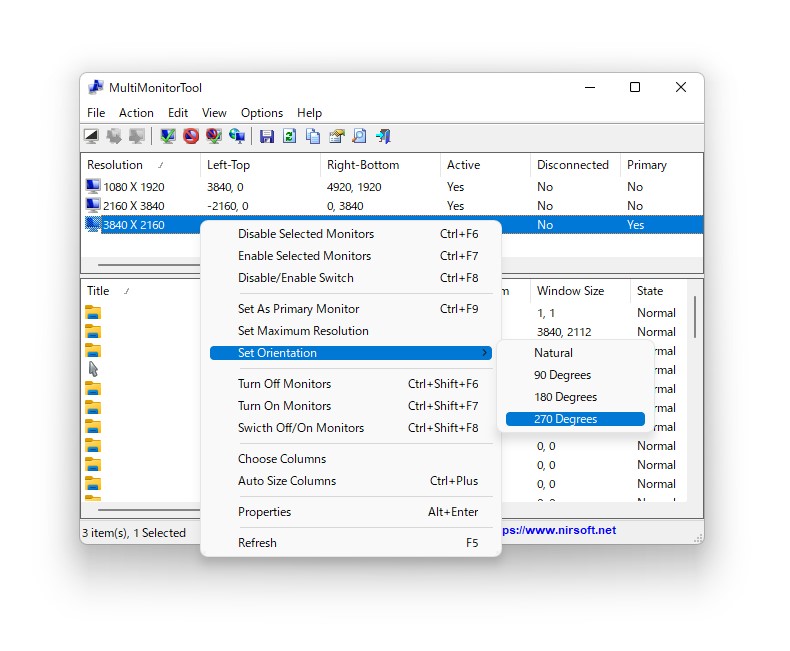This screenshot has height=651, width=790.
Task: Sort by the Right-Bottom column header
Action: [x=380, y=165]
